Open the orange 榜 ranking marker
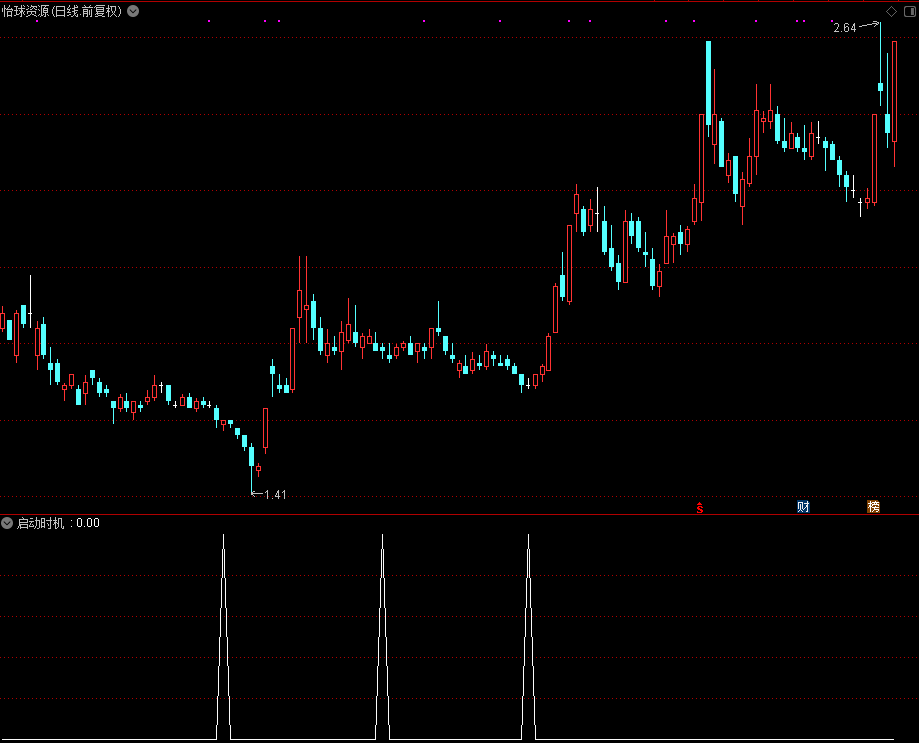This screenshot has width=919, height=743. (873, 507)
